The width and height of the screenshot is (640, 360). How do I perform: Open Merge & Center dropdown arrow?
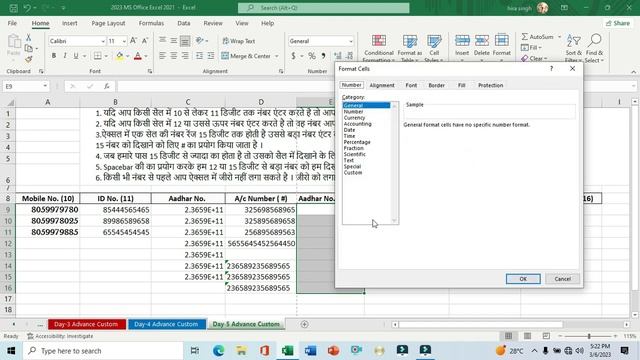(277, 56)
